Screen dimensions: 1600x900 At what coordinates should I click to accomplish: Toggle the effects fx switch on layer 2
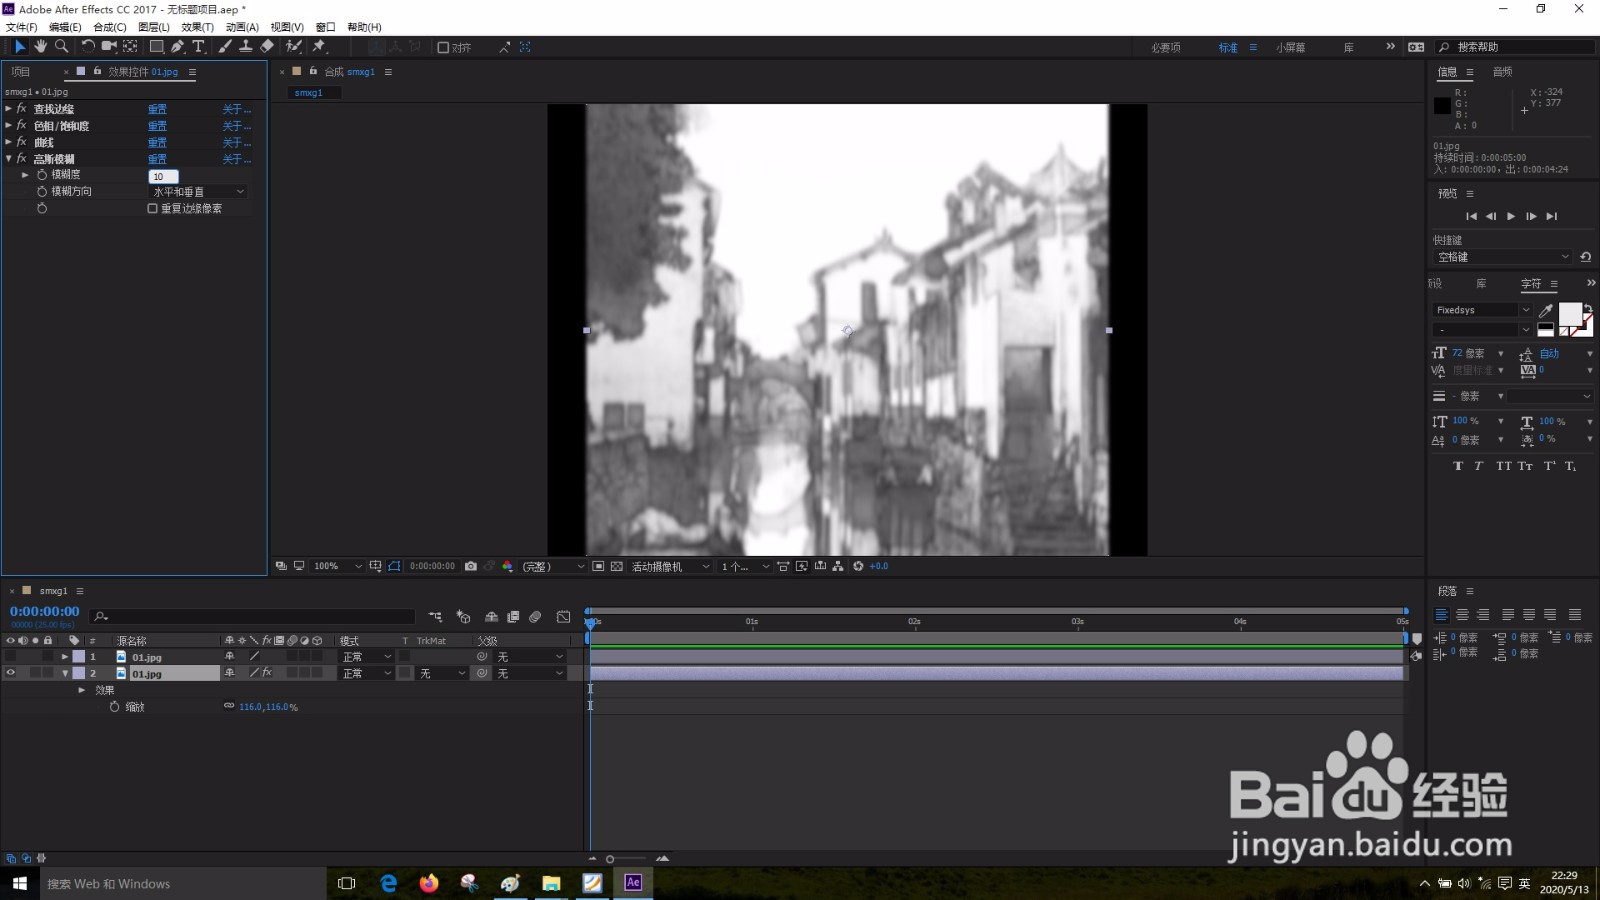pos(267,673)
